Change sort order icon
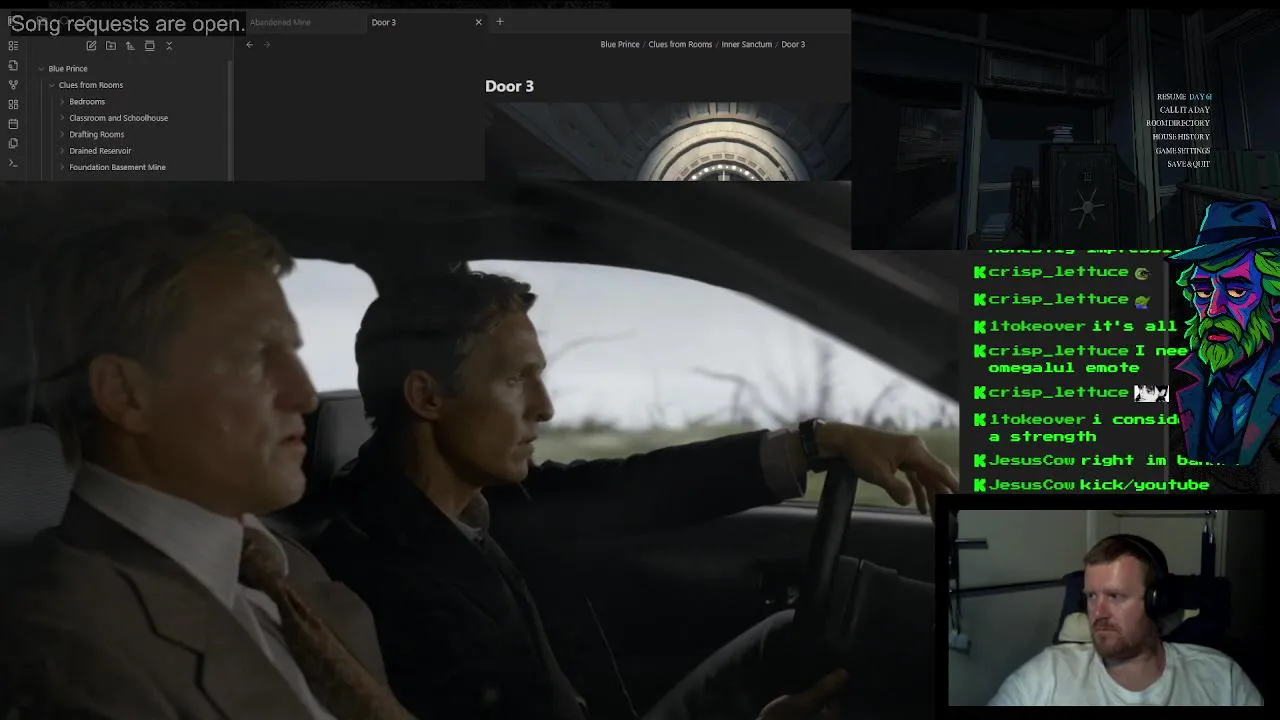 click(x=130, y=45)
